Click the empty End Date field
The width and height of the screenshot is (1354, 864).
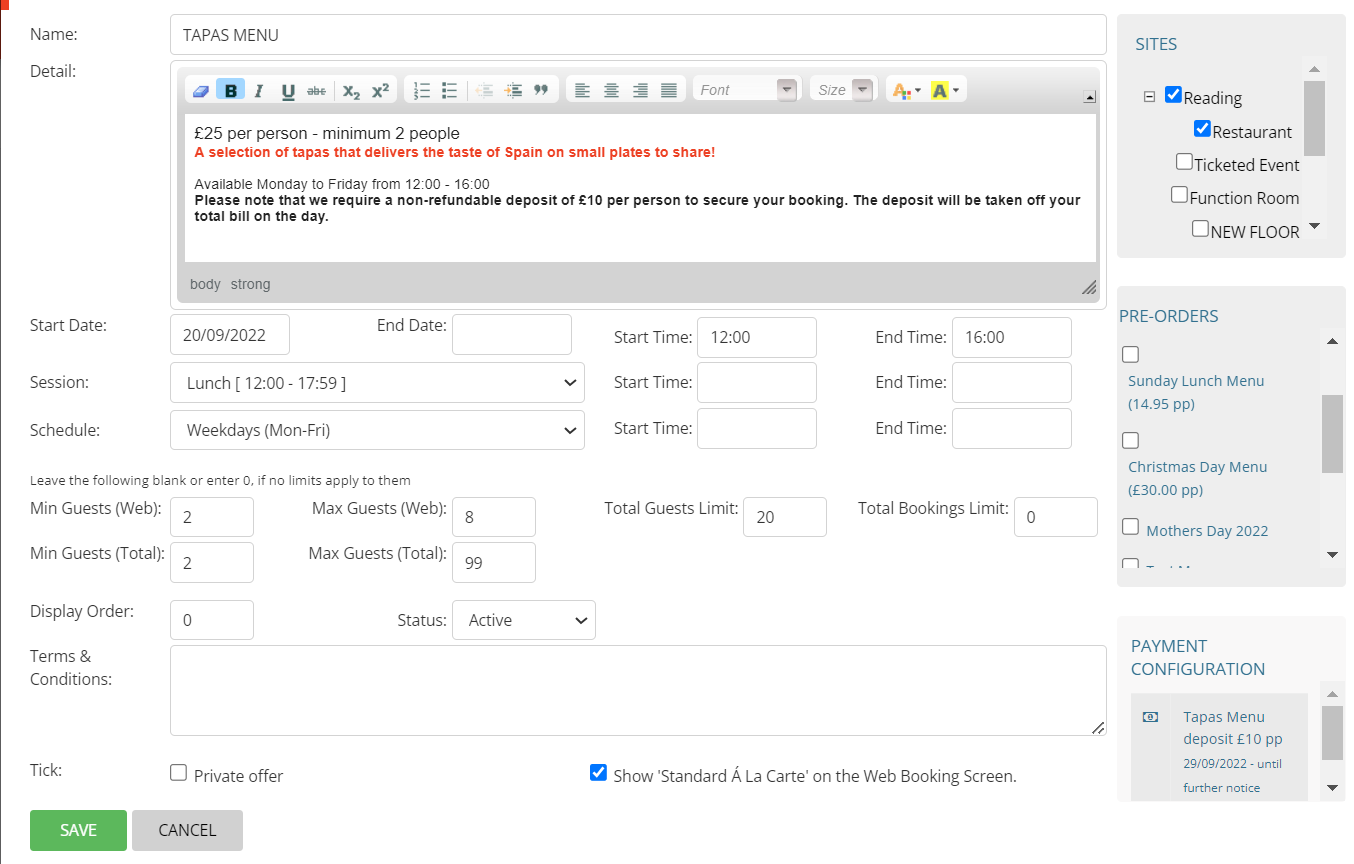click(x=512, y=335)
